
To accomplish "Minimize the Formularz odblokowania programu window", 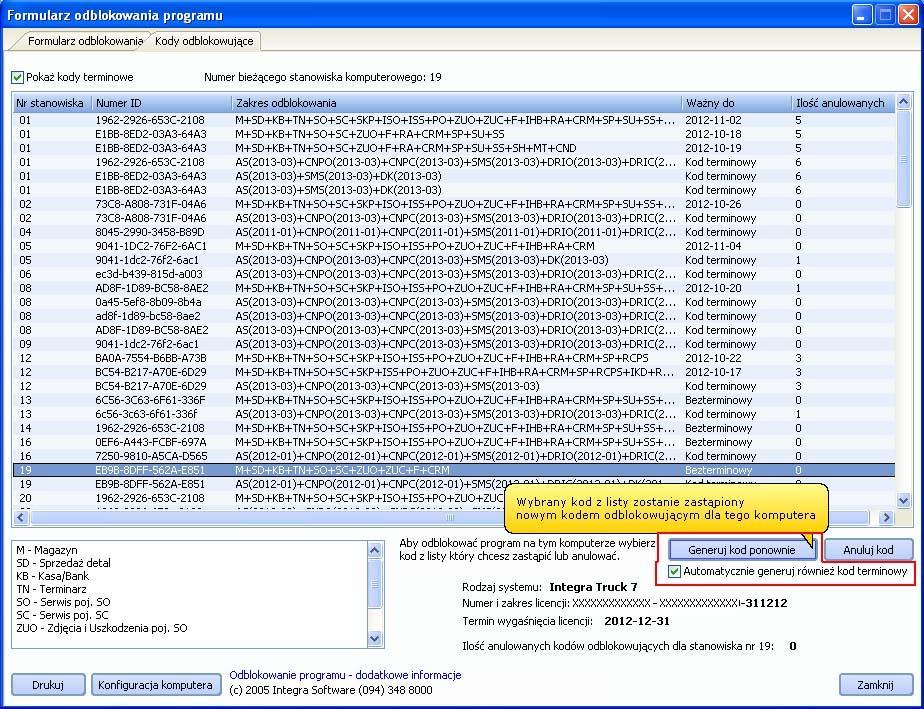I will point(862,15).
